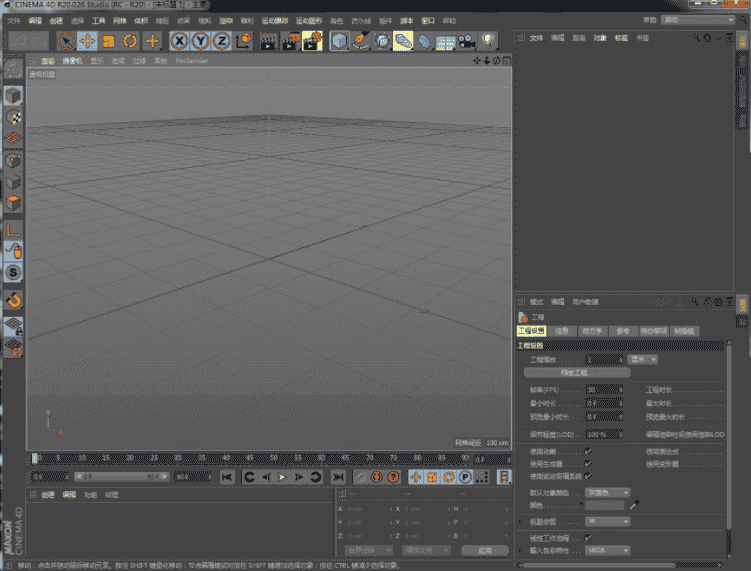The width and height of the screenshot is (751, 571).
Task: Toggle Y axis lock
Action: point(201,41)
